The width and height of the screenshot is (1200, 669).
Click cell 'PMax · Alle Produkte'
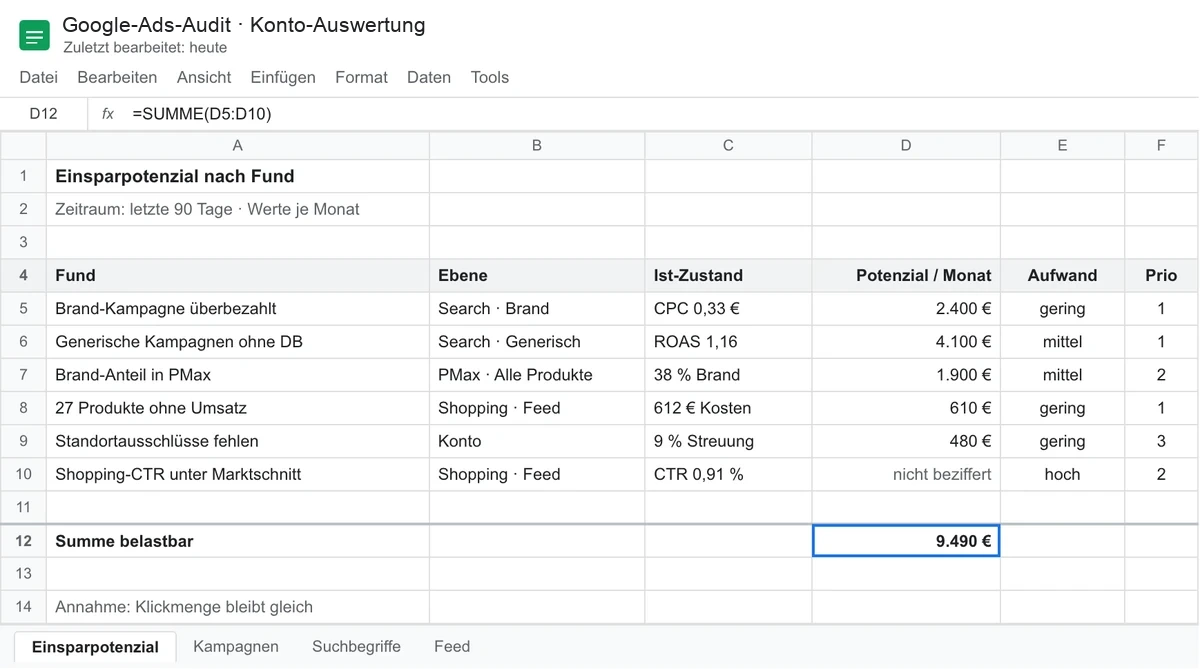point(537,375)
